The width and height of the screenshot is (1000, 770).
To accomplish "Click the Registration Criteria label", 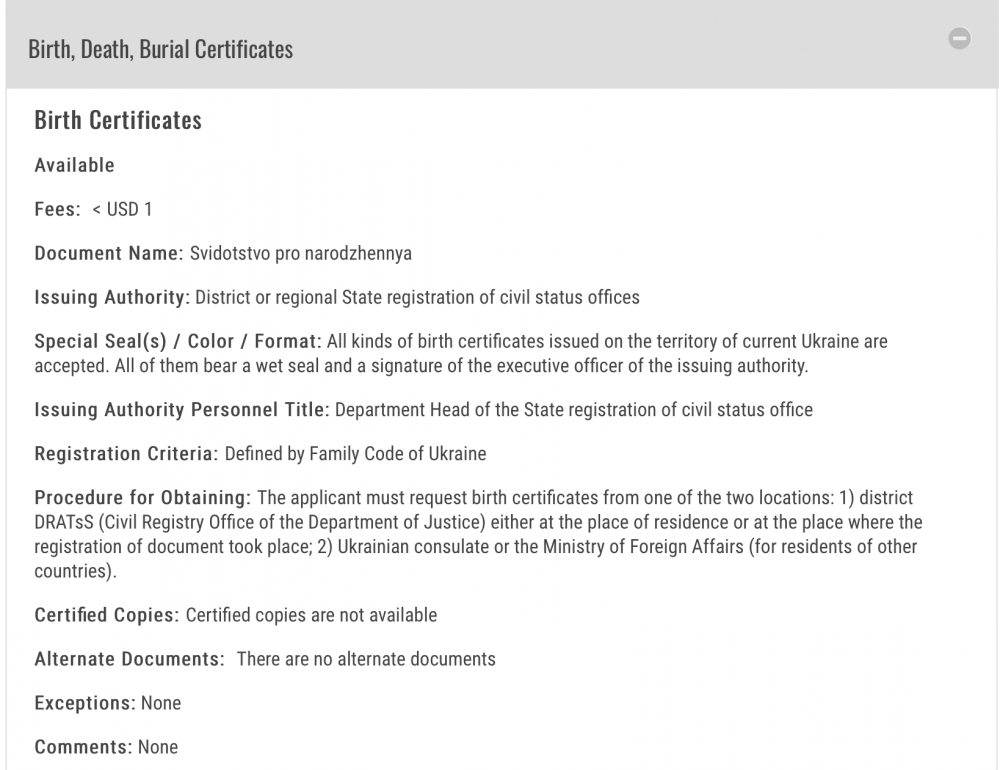I will (x=126, y=454).
